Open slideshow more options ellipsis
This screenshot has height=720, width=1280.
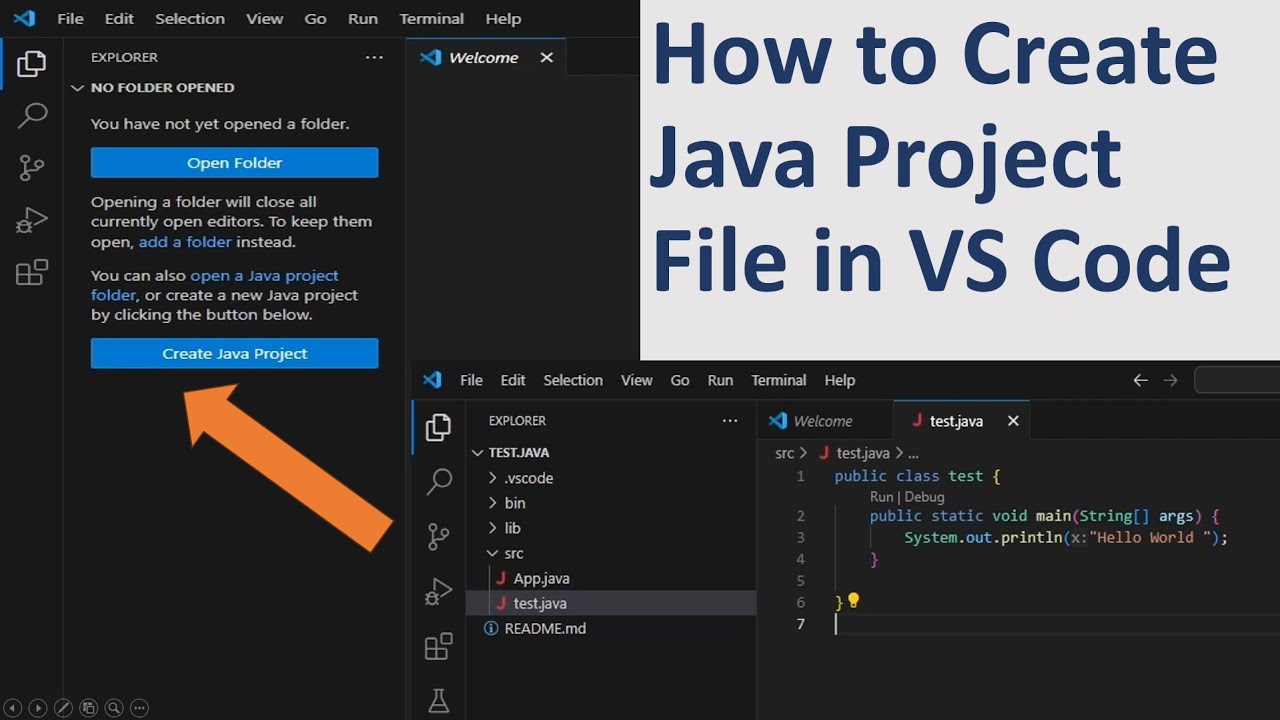pyautogui.click(x=139, y=708)
